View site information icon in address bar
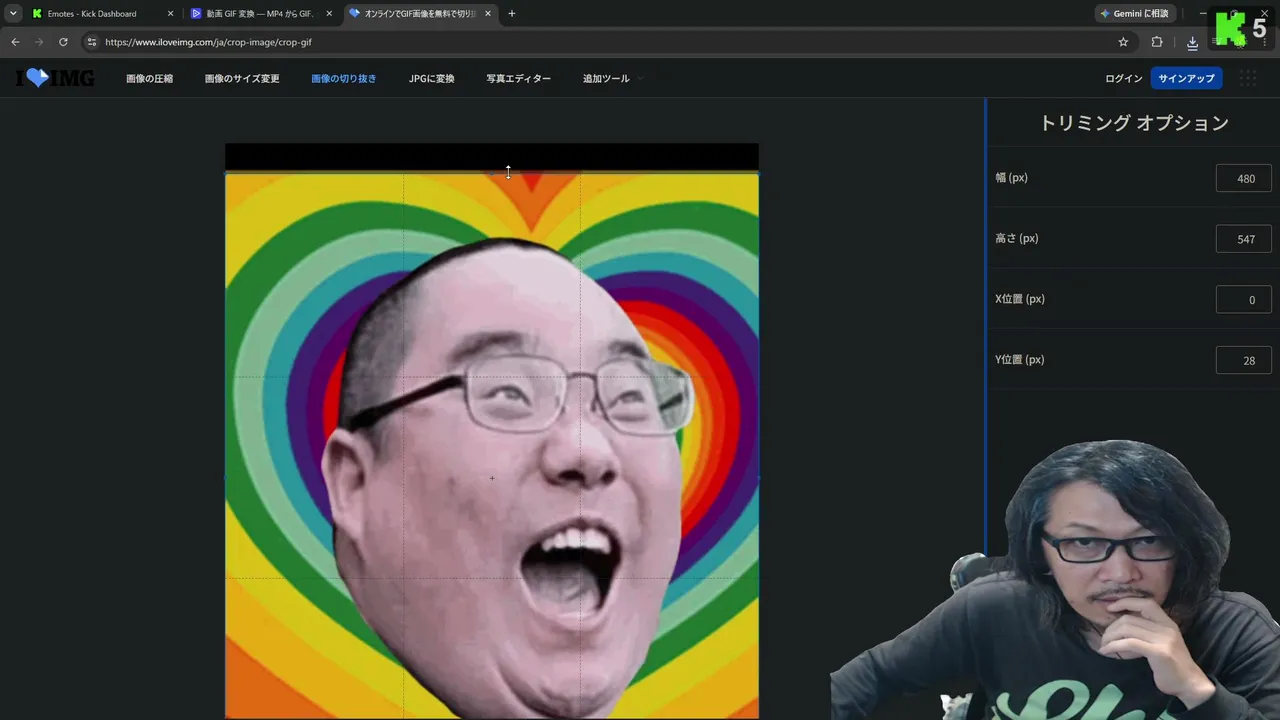The width and height of the screenshot is (1280, 720). 92,42
